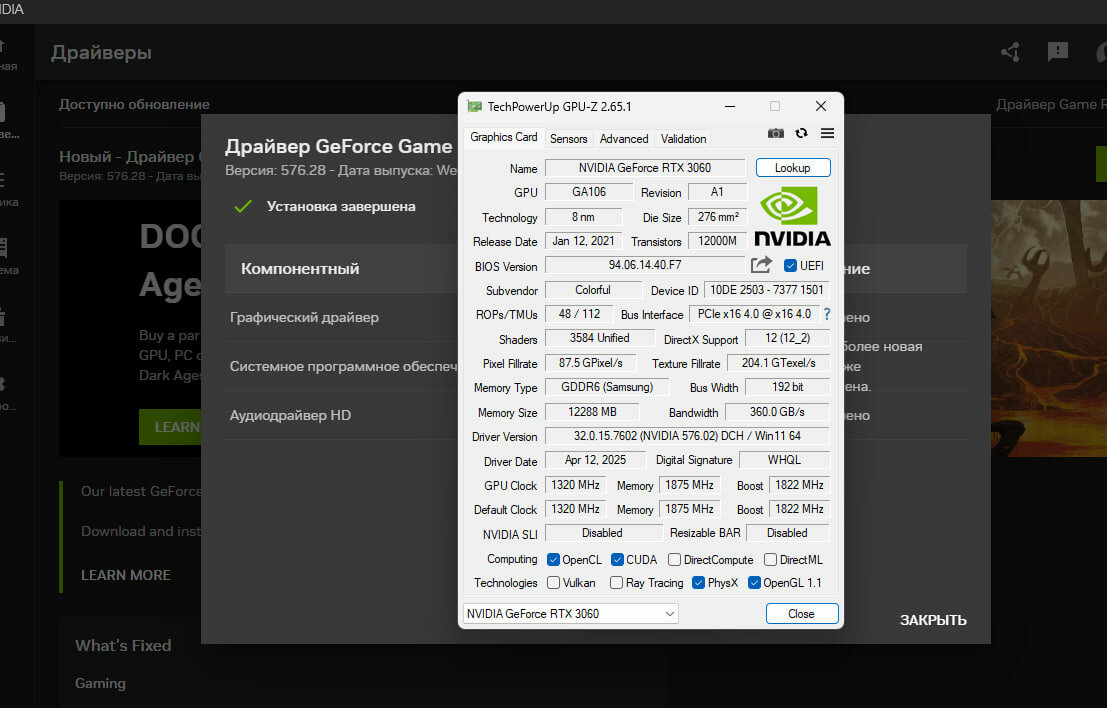
Task: Click the NVIDIA logo in GPU-Z
Action: click(792, 216)
